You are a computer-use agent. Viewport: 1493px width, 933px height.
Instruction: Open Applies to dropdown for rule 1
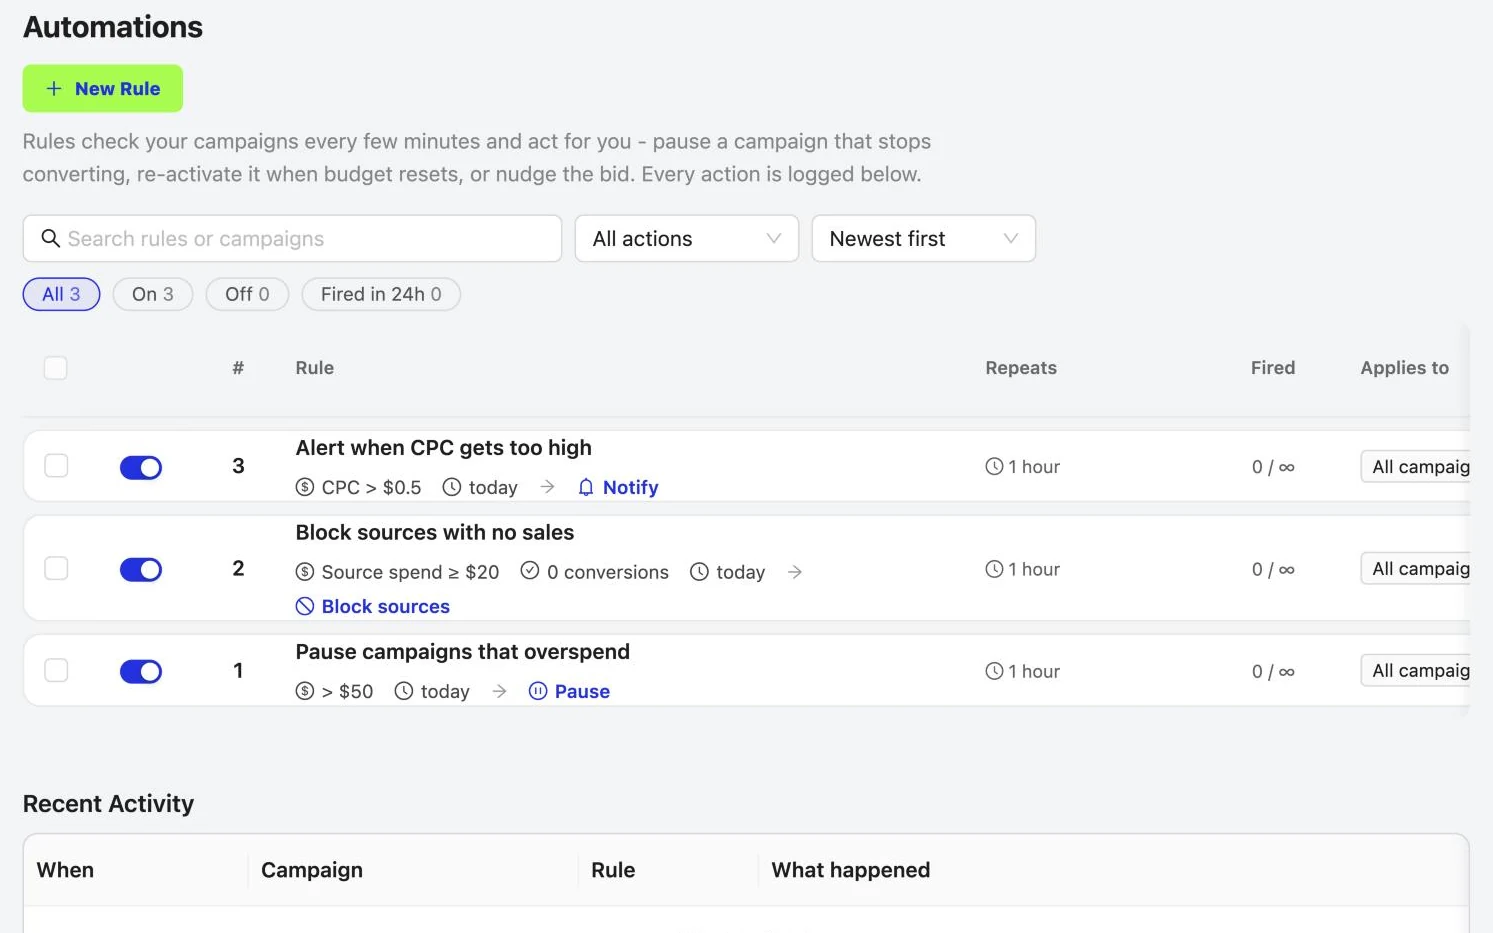1416,670
